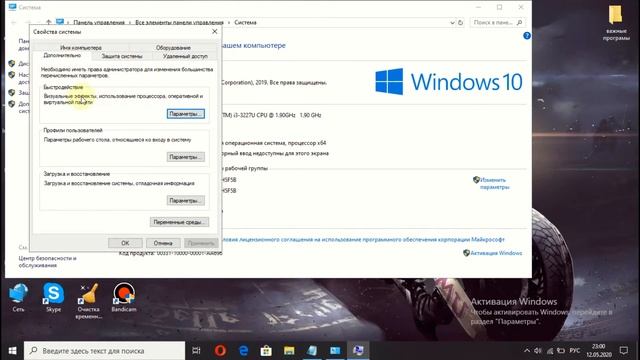
Task: Close the Свойства системы dialog
Action: tap(215, 31)
